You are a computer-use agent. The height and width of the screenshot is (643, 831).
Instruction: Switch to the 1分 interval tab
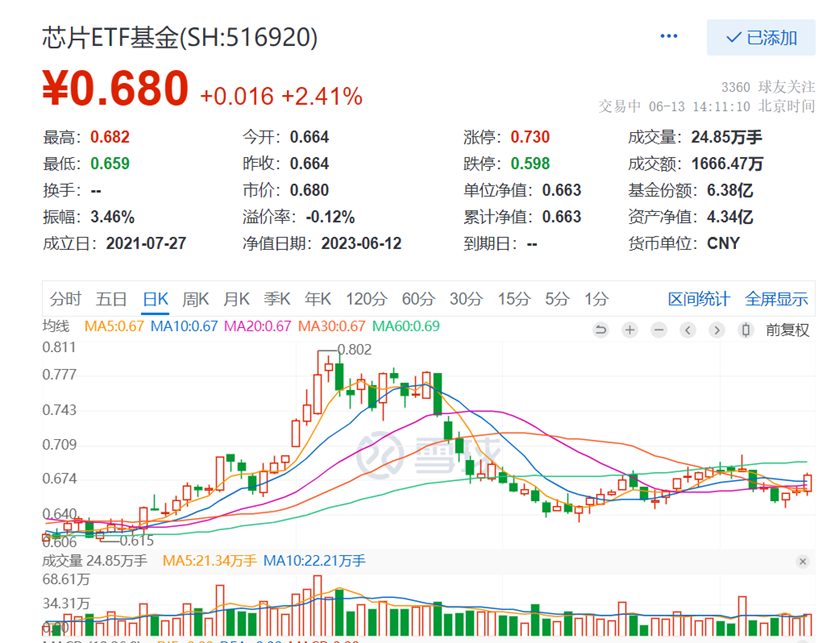pos(596,299)
